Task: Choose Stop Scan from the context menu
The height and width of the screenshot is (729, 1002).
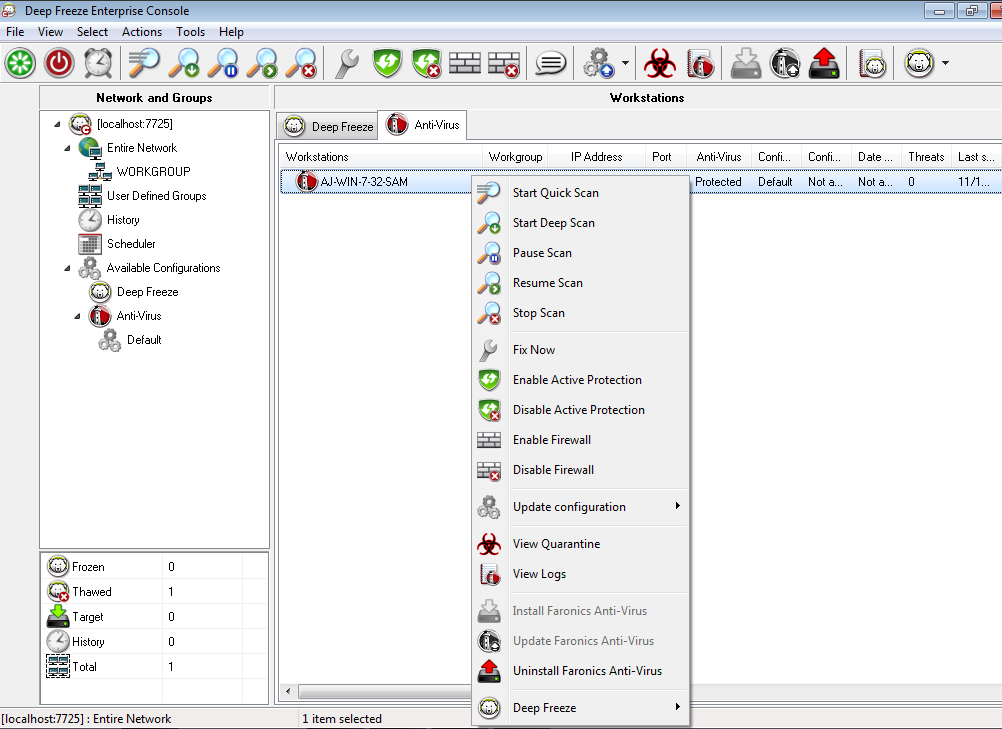Action: point(581,313)
